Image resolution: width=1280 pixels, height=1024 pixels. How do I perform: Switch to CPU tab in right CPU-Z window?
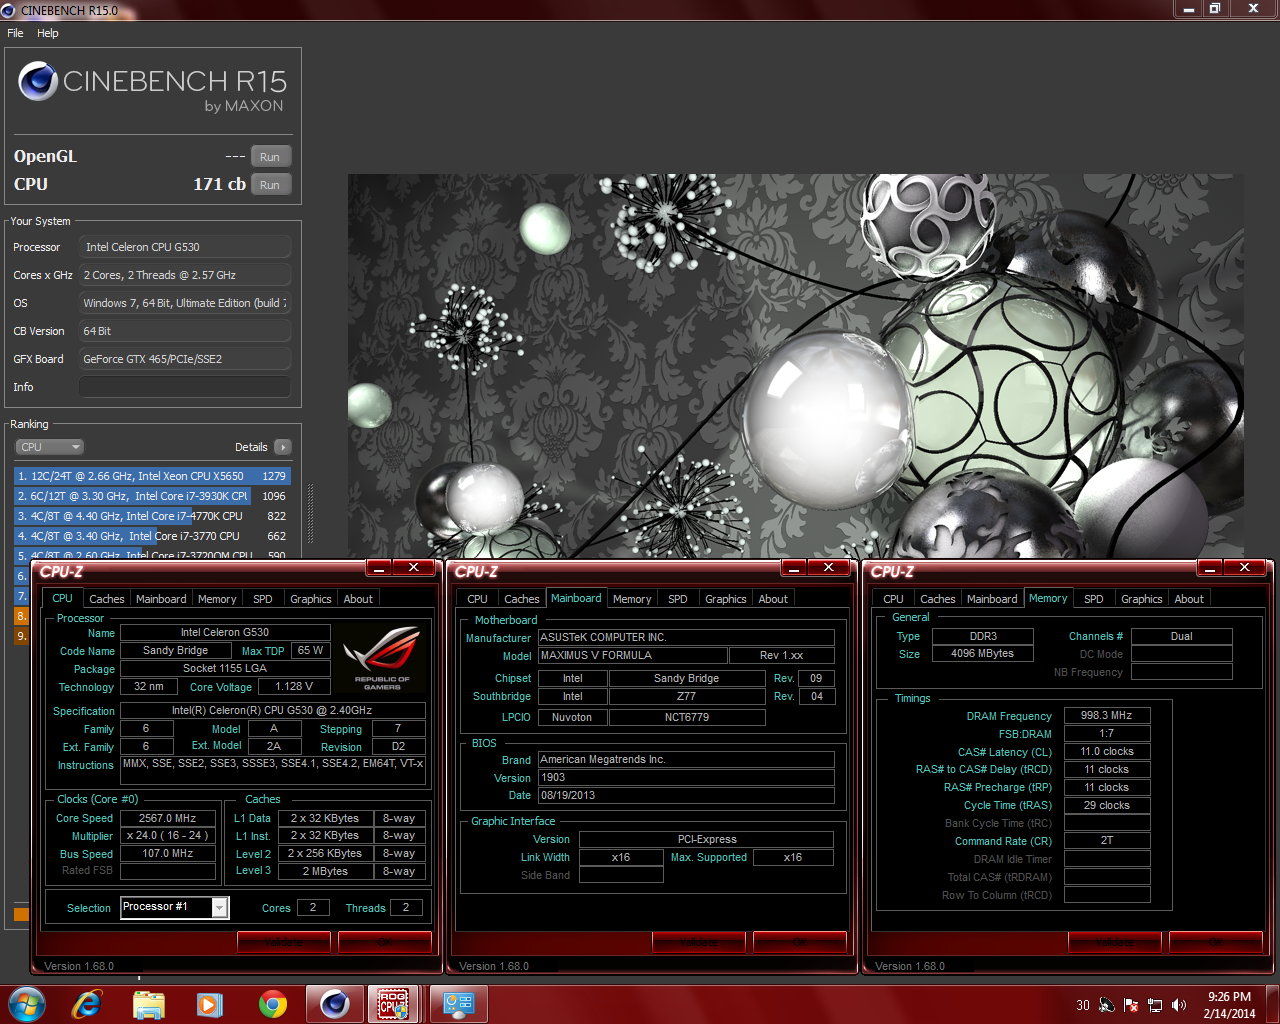point(894,599)
